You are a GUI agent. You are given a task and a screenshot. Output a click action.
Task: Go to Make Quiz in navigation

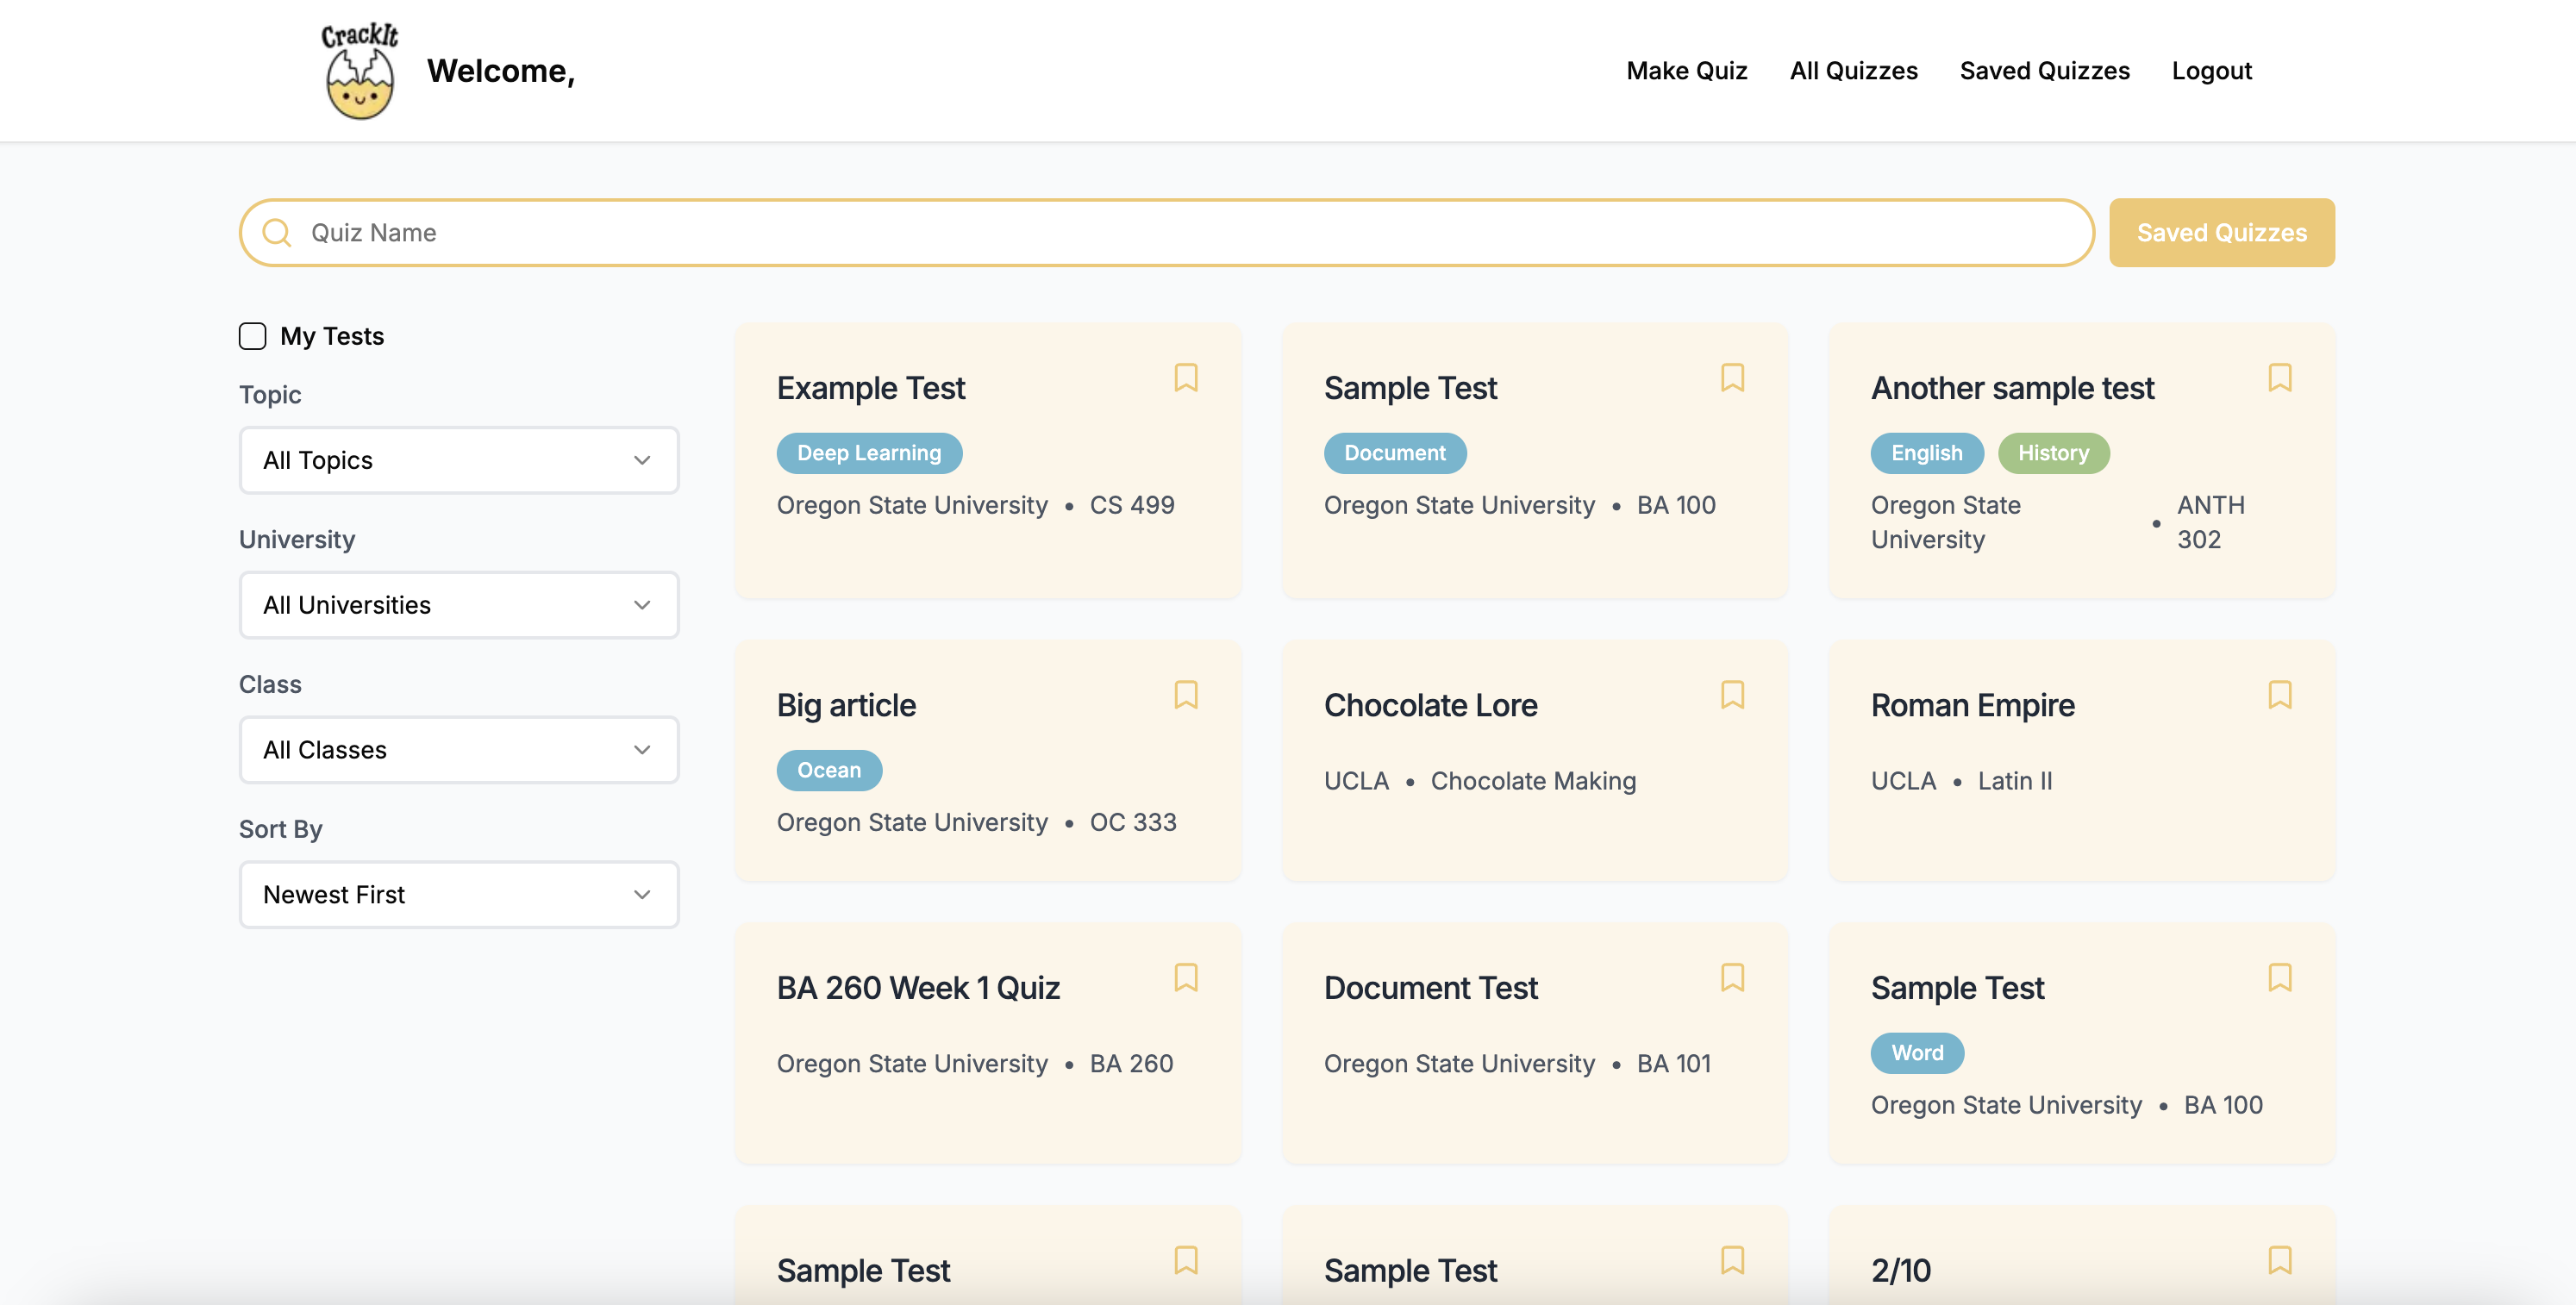[1686, 71]
